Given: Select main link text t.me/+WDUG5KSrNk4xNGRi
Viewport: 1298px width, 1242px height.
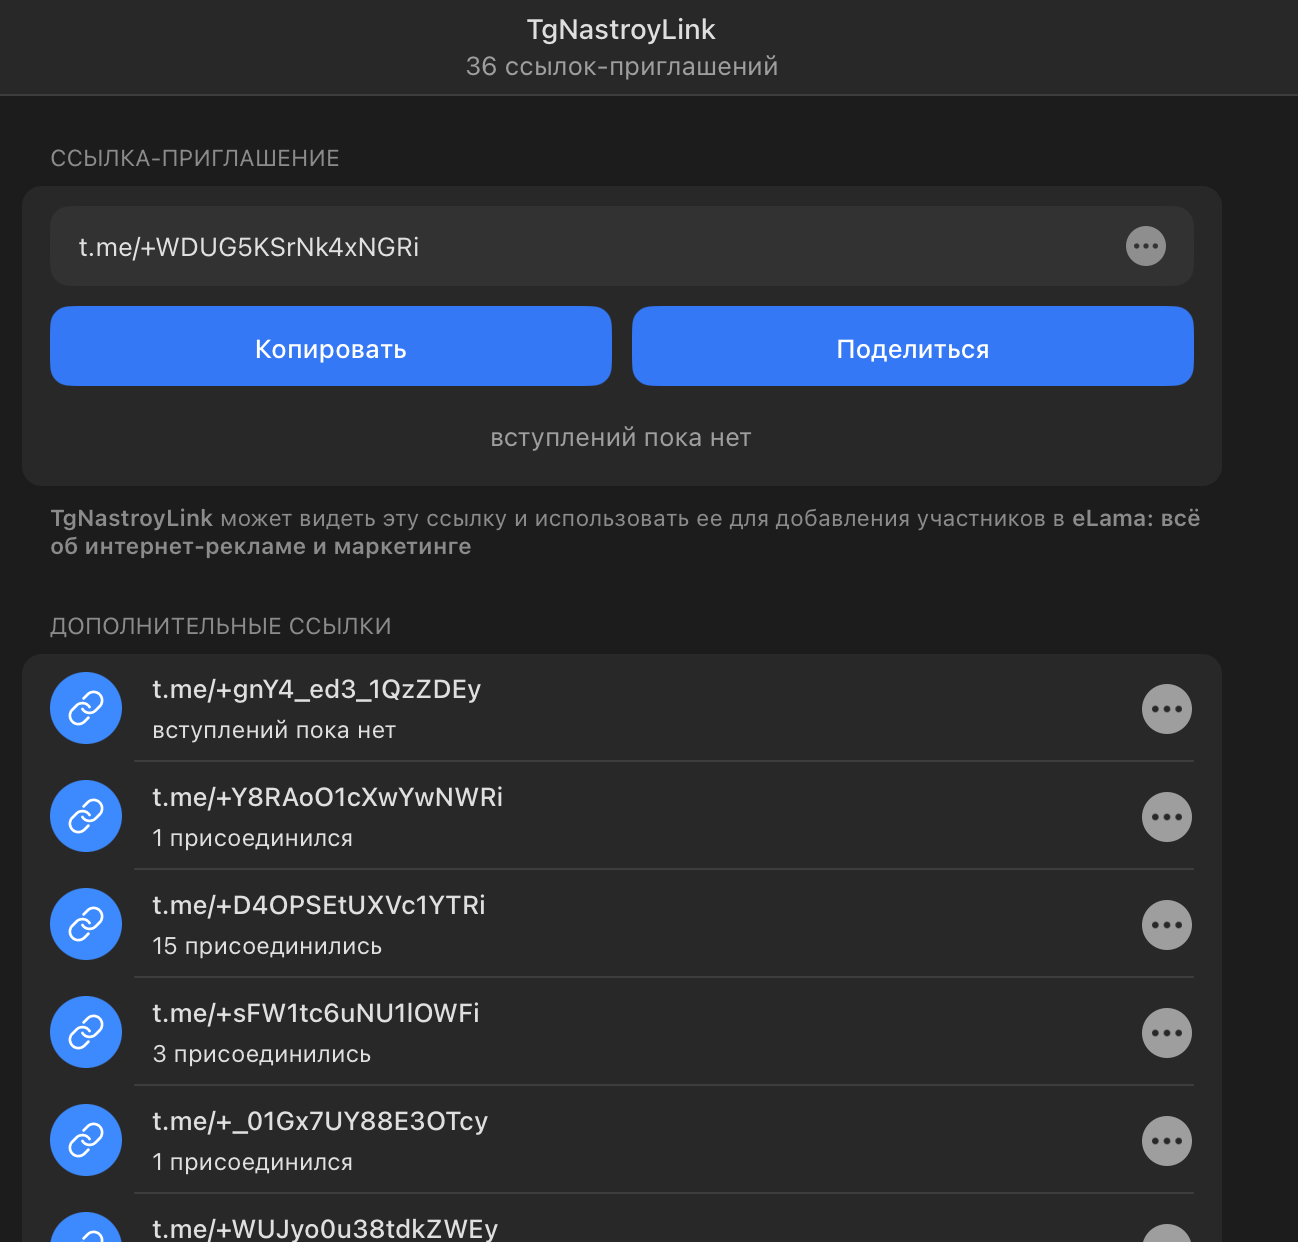Looking at the screenshot, I should [249, 247].
